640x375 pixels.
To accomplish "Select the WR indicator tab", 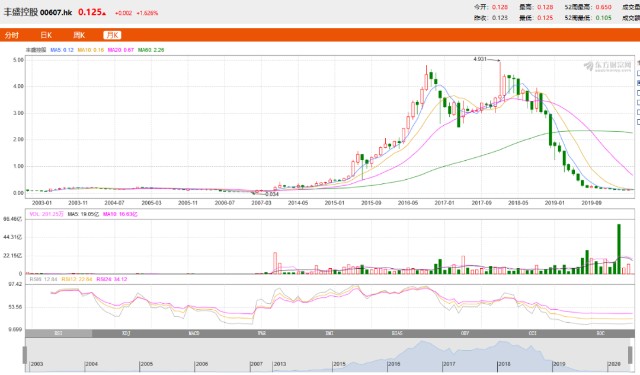I will (262, 333).
